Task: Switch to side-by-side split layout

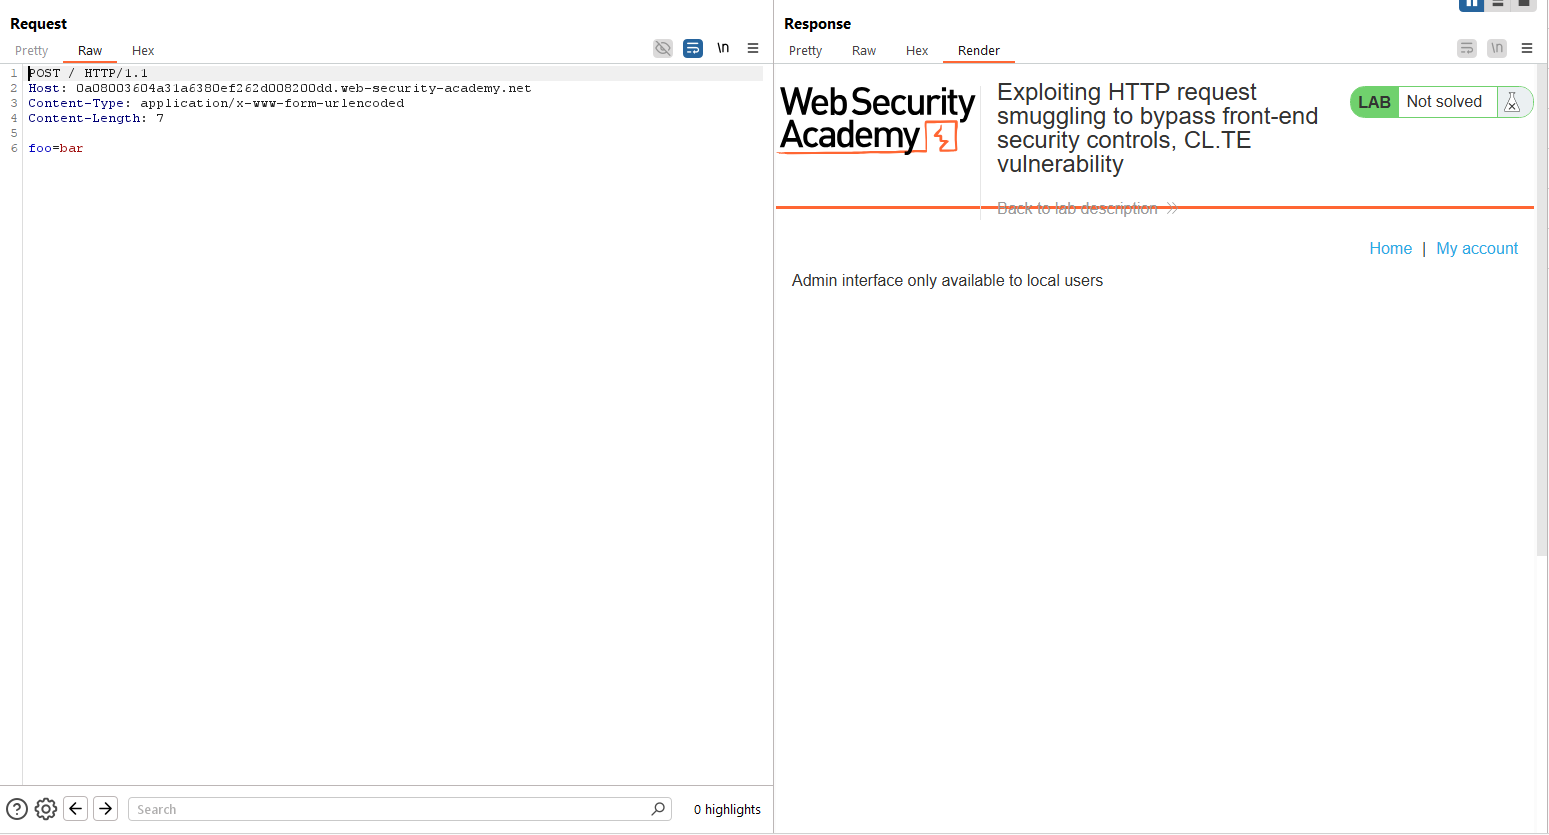Action: coord(1472,4)
